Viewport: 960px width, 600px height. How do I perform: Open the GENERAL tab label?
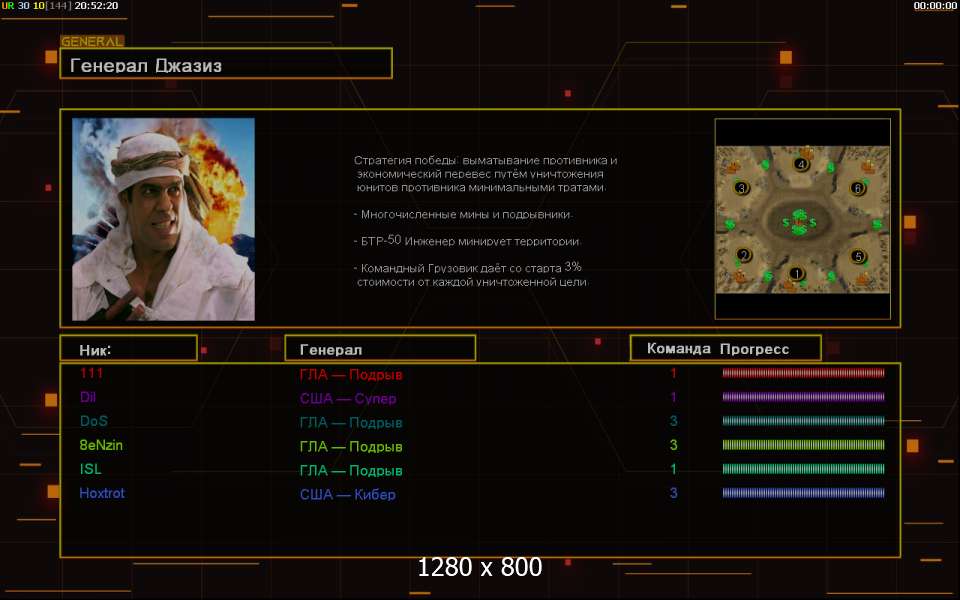point(92,42)
